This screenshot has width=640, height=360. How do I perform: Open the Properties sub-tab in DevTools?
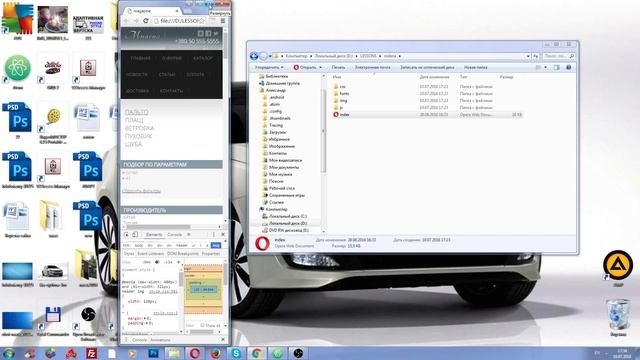211,253
